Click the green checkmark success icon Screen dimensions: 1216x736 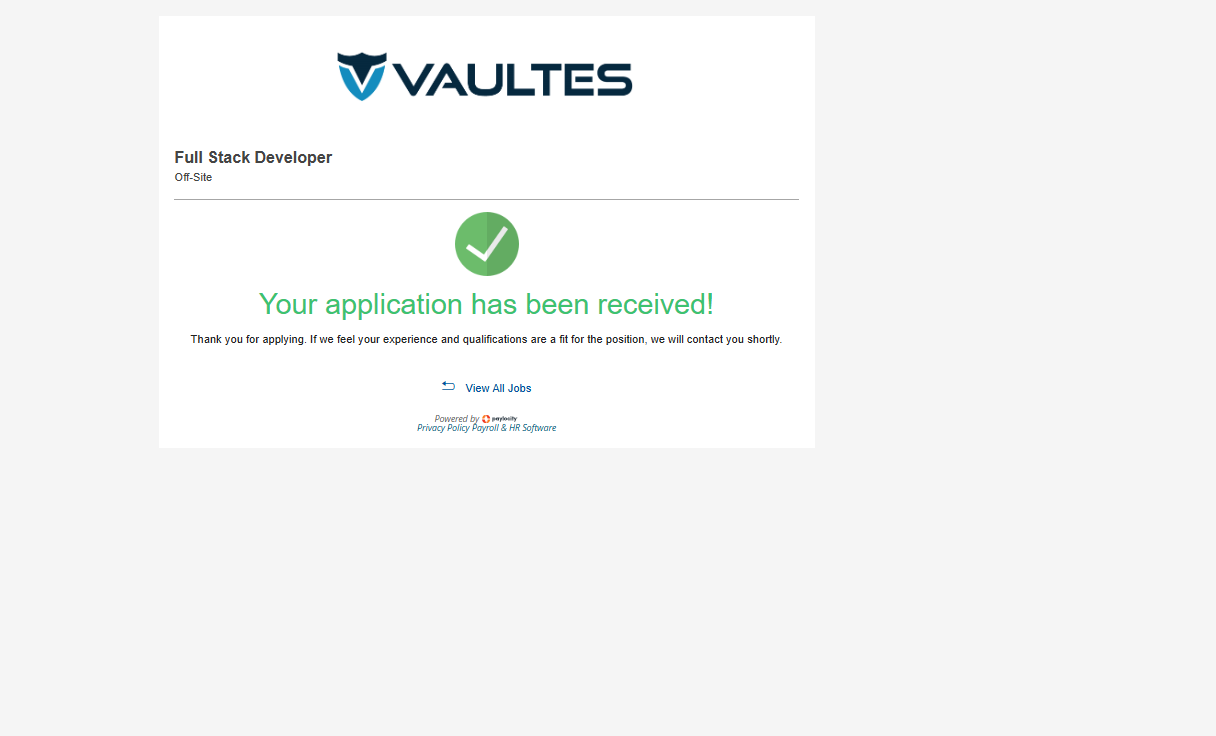(487, 244)
